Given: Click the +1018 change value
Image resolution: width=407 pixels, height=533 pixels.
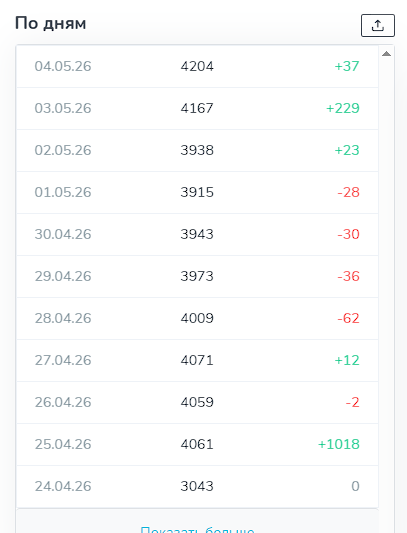Looking at the screenshot, I should pos(339,444).
